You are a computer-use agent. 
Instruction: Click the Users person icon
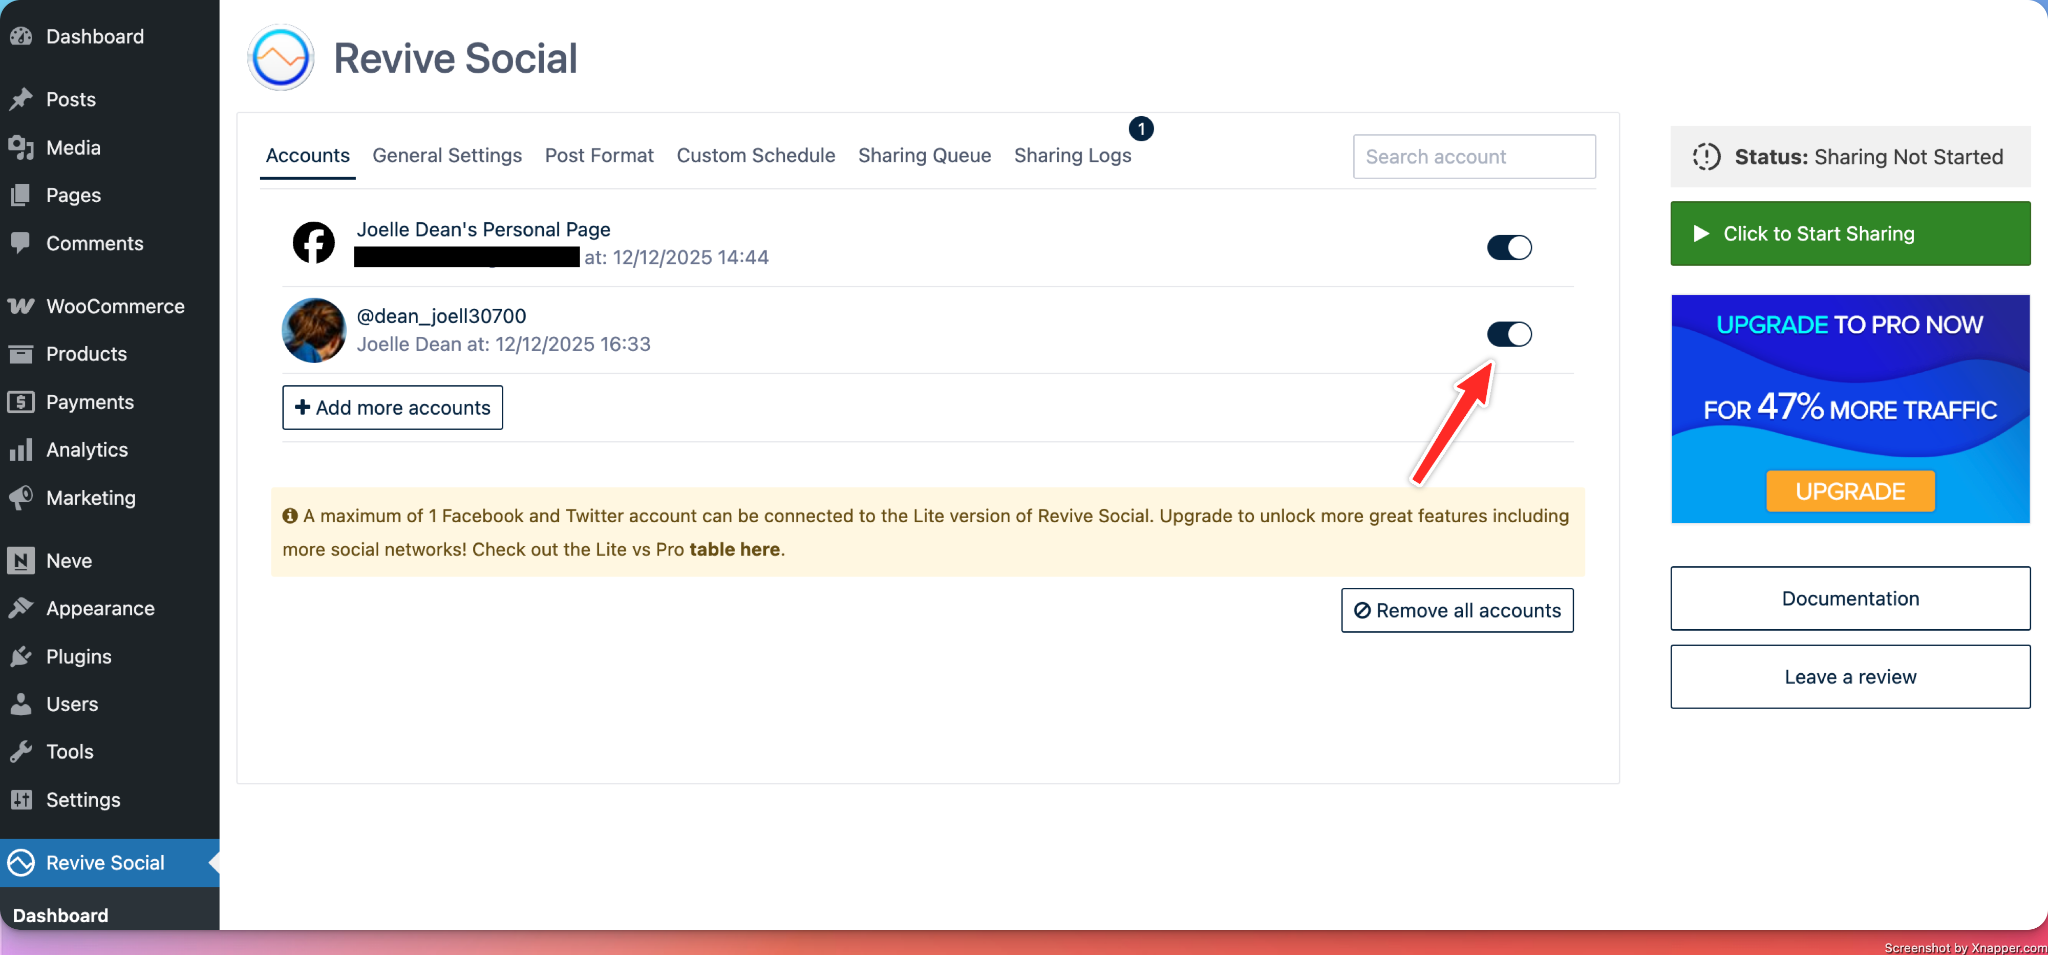[x=21, y=704]
